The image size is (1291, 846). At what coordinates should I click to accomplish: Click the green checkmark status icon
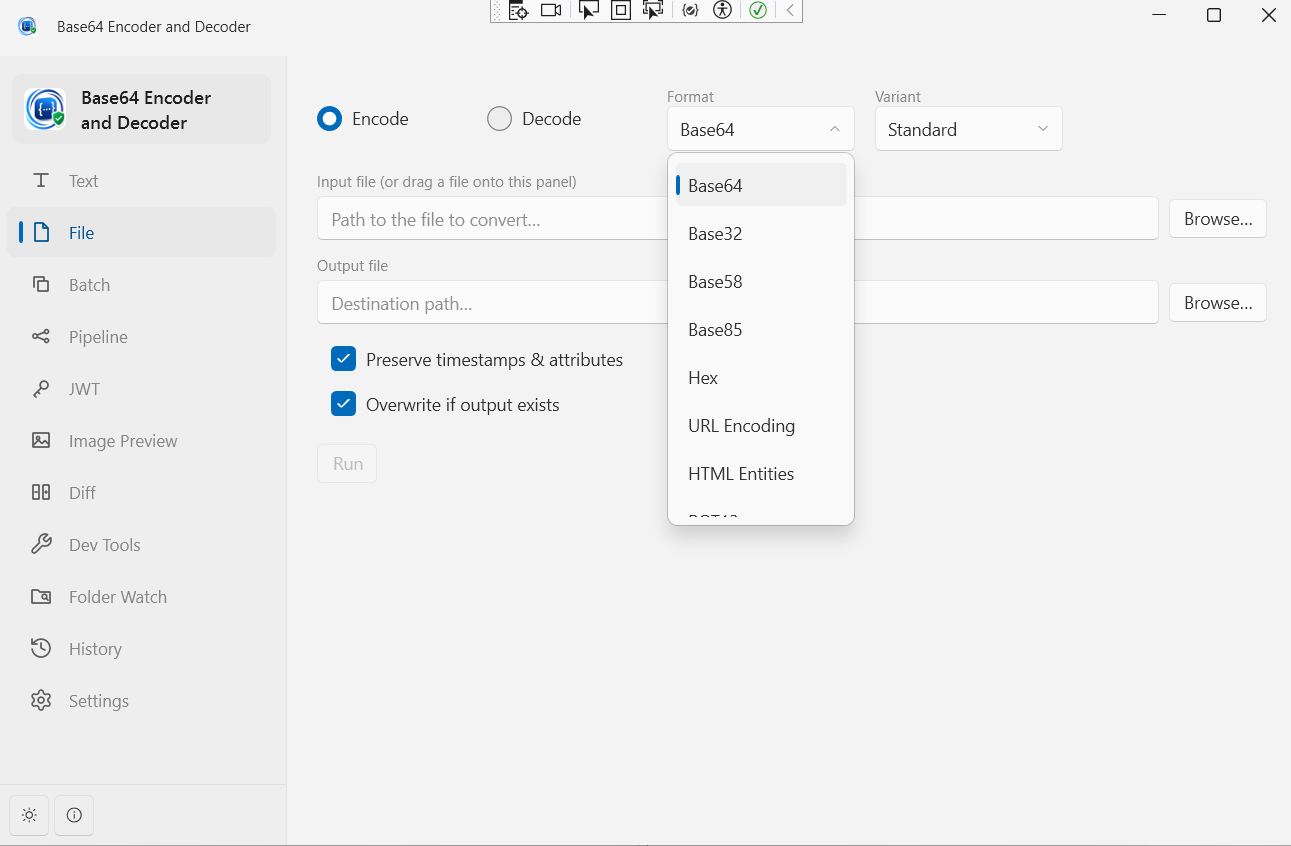(x=758, y=10)
